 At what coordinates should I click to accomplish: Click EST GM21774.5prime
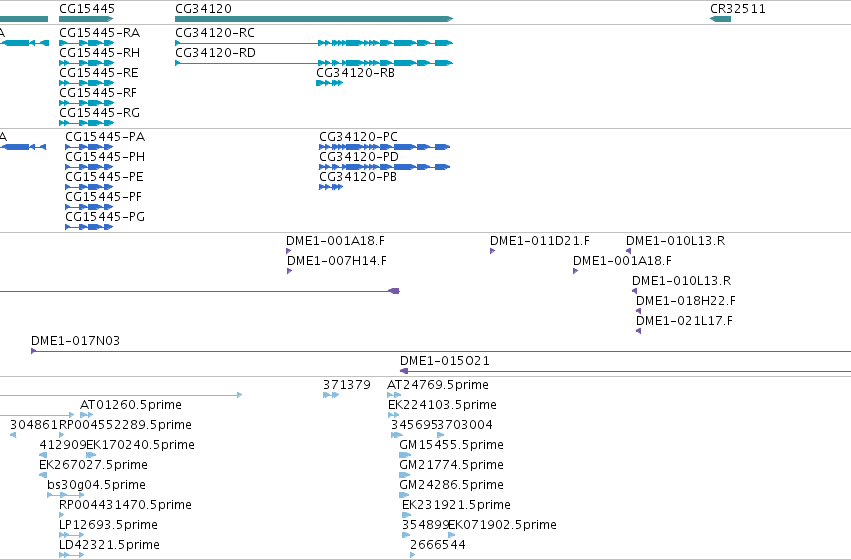click(x=404, y=476)
